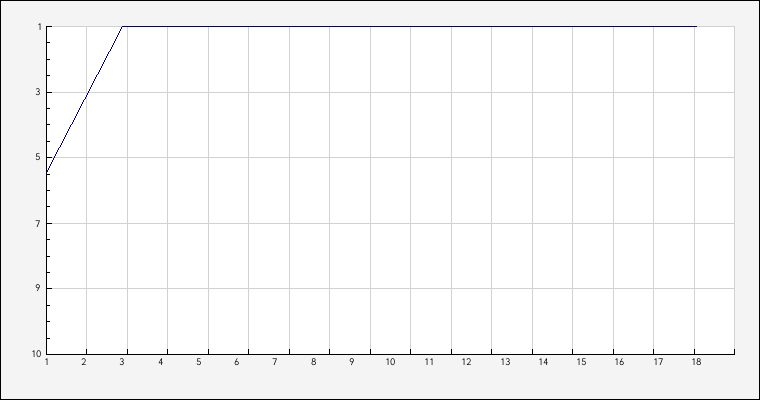Select the x-axis label 6
Viewport: 760px width, 400px height.
237,362
